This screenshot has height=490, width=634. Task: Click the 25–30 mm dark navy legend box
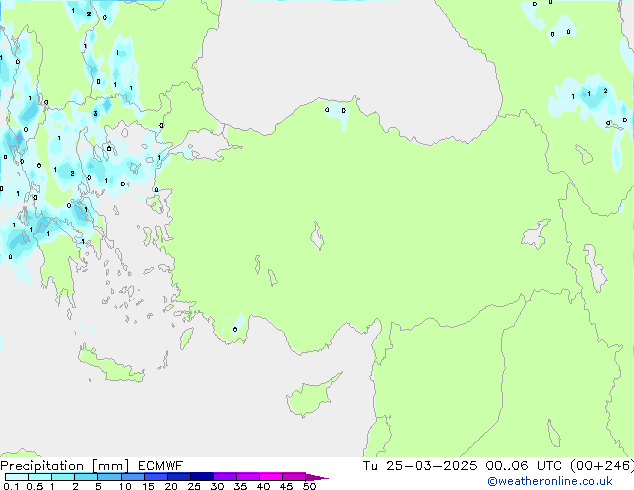(202, 477)
